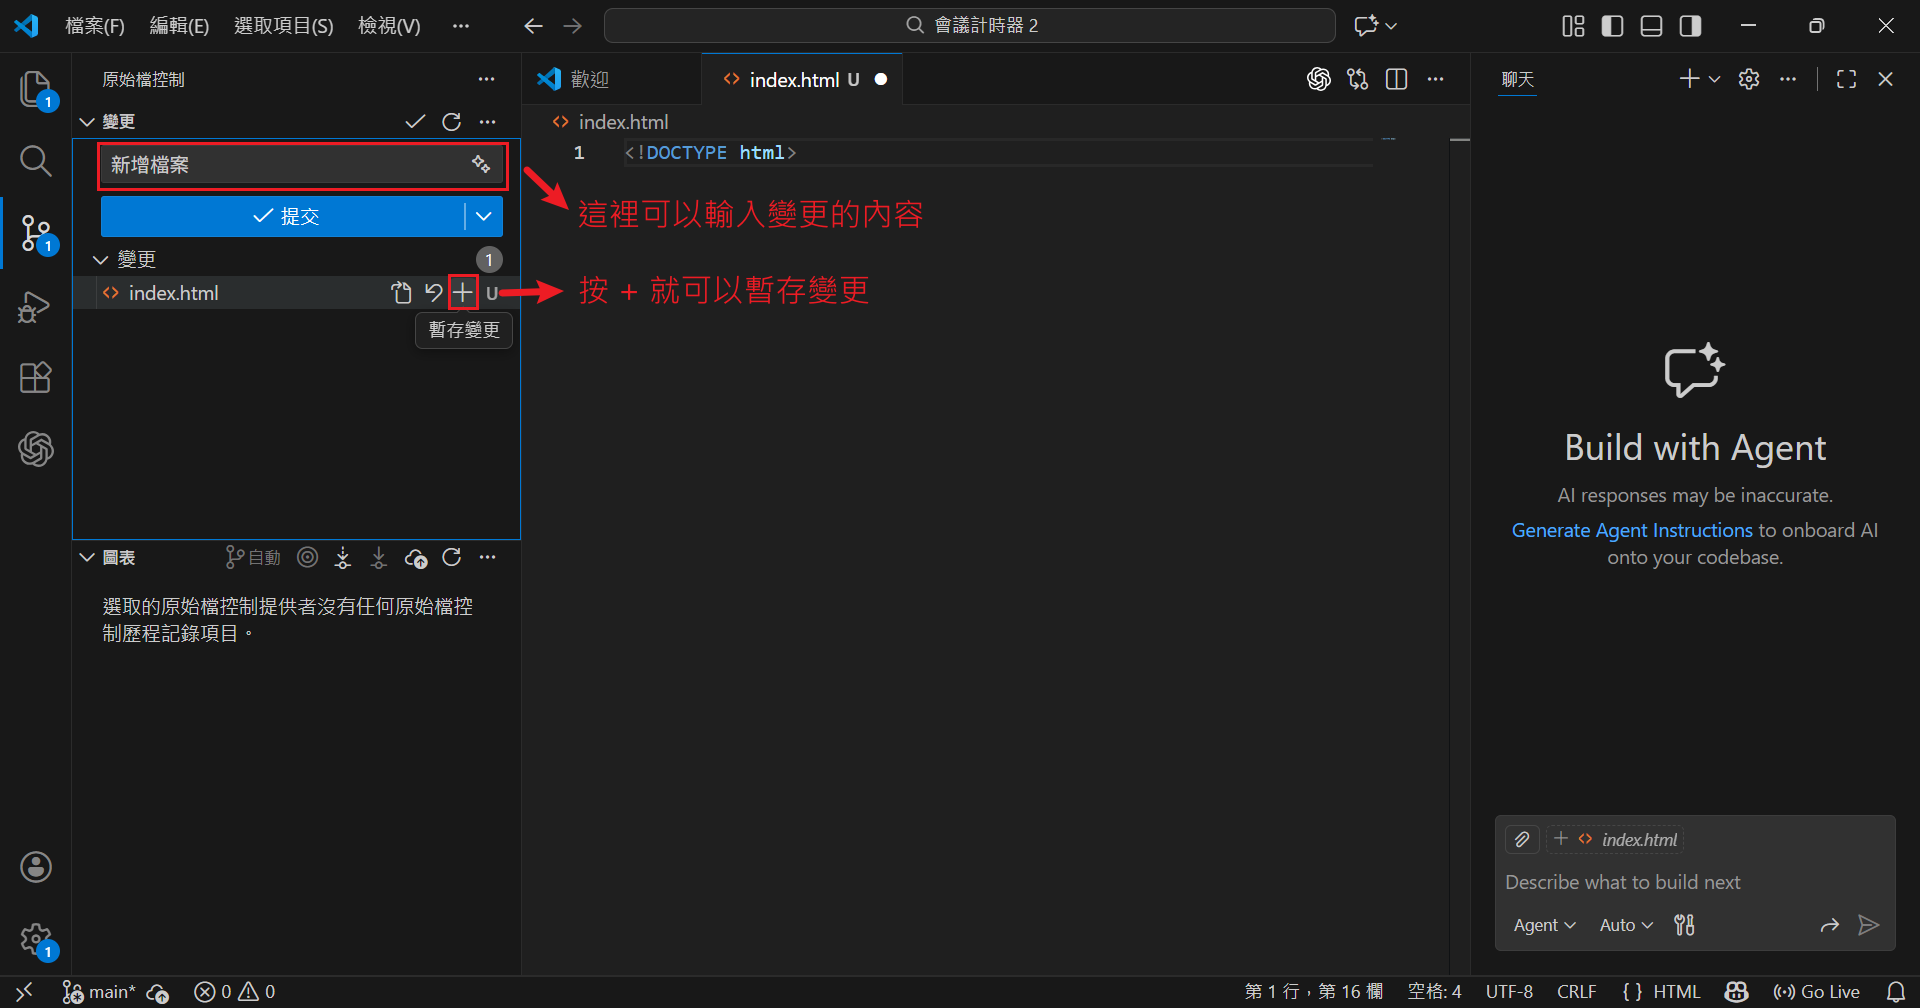Open the Extensions view

coord(36,378)
